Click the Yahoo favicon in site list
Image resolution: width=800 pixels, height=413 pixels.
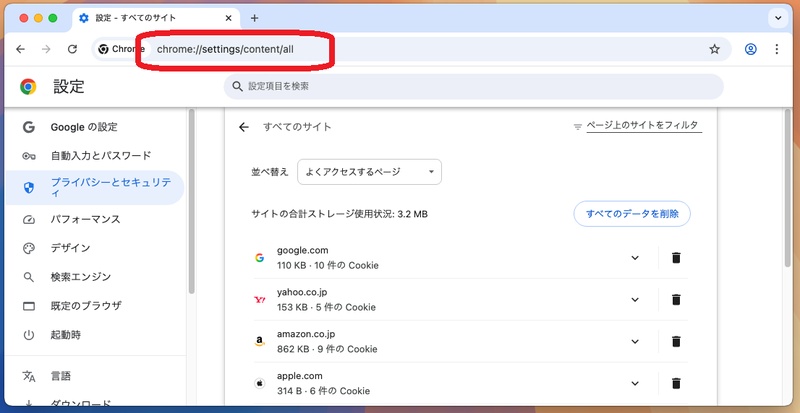pos(260,300)
